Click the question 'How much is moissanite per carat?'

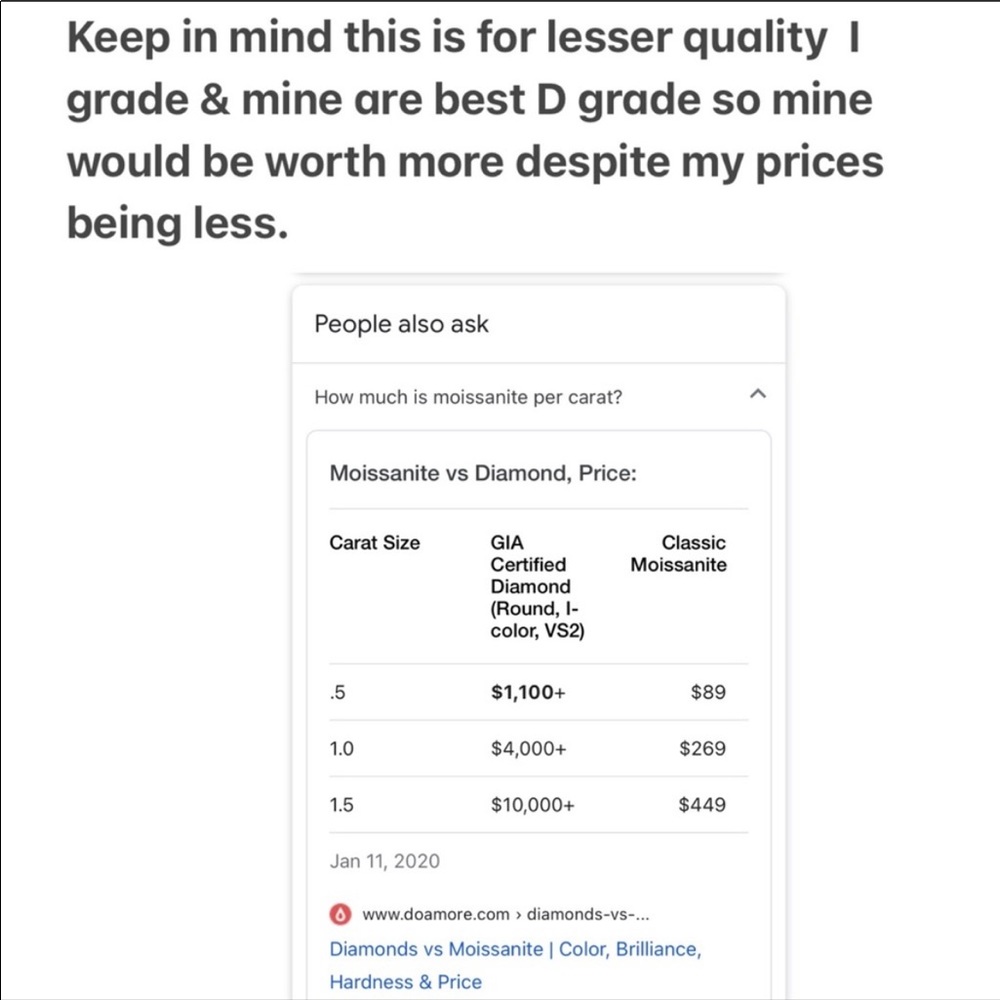click(468, 397)
